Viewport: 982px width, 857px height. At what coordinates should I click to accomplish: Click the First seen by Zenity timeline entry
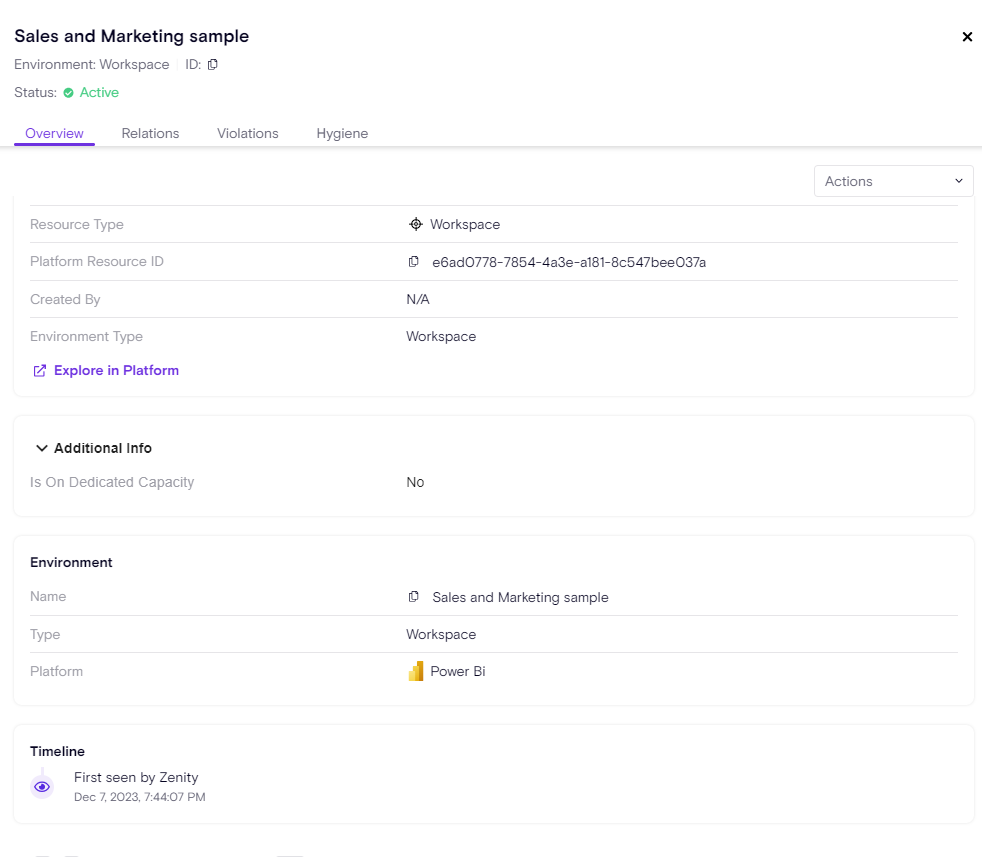click(136, 777)
